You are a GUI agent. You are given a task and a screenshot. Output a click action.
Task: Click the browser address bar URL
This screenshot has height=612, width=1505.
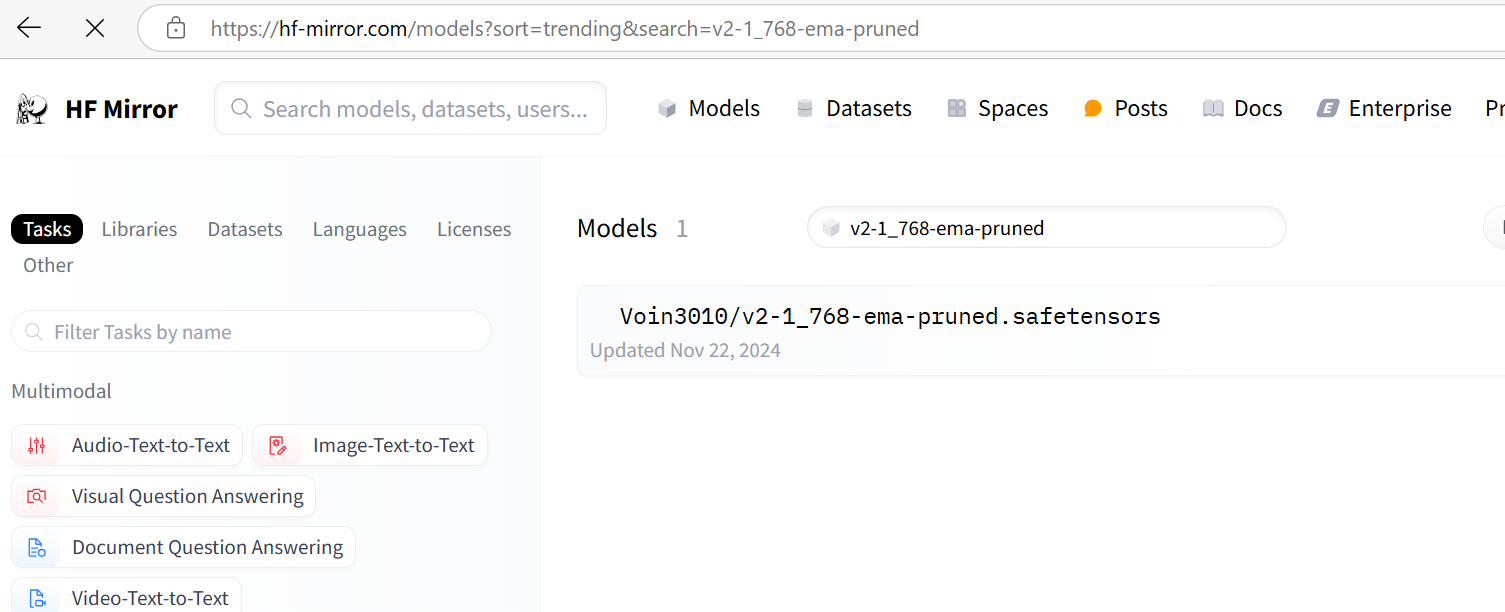coord(565,28)
